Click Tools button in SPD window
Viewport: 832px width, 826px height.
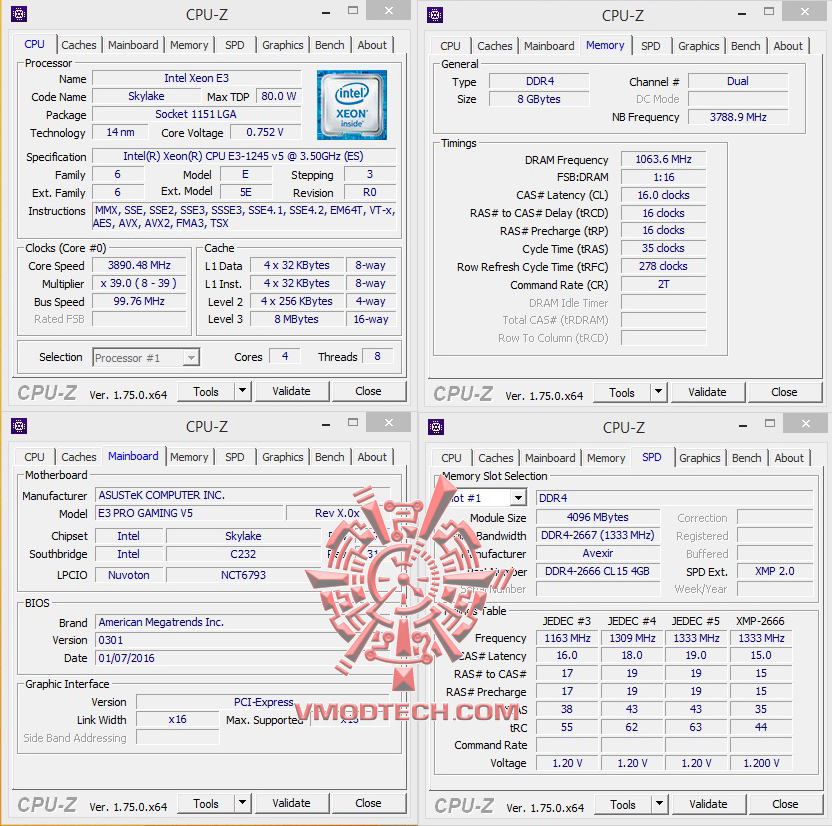pos(623,804)
